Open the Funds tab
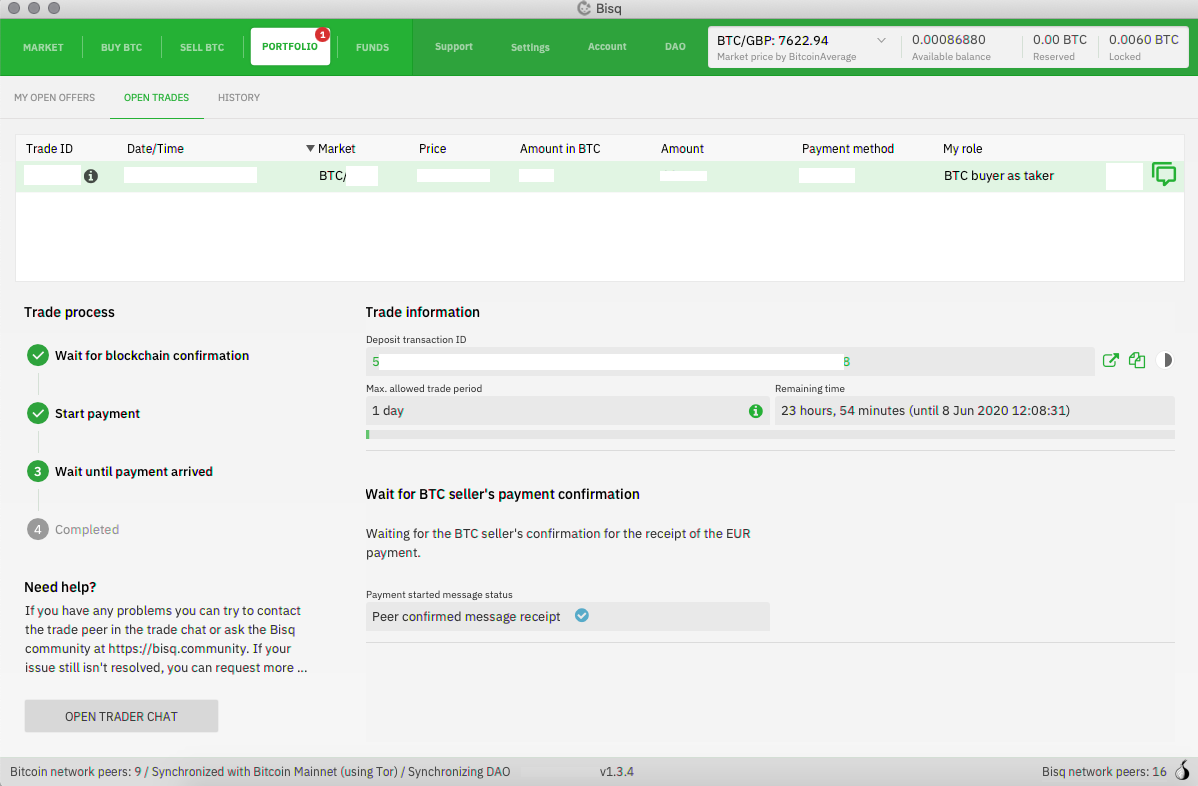 coord(373,47)
